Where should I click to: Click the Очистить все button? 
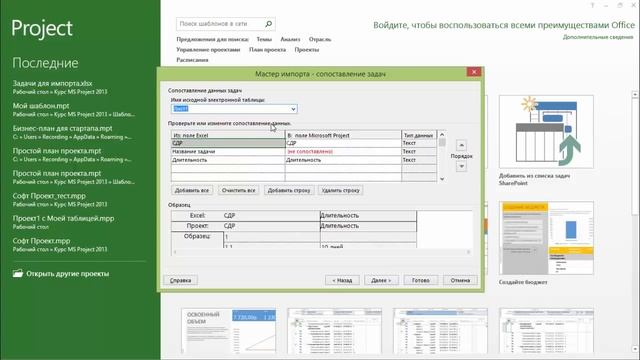(238, 190)
